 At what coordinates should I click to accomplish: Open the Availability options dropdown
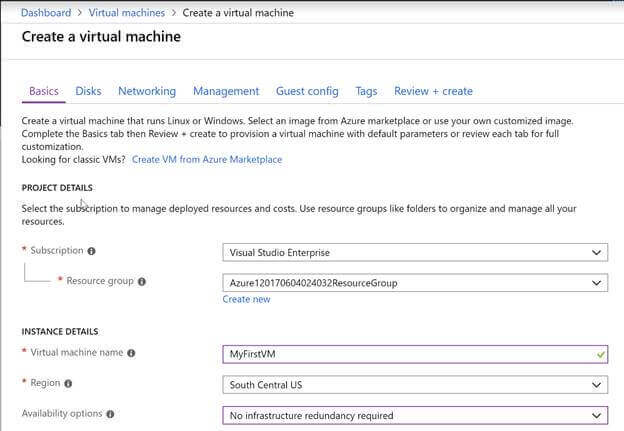415,415
